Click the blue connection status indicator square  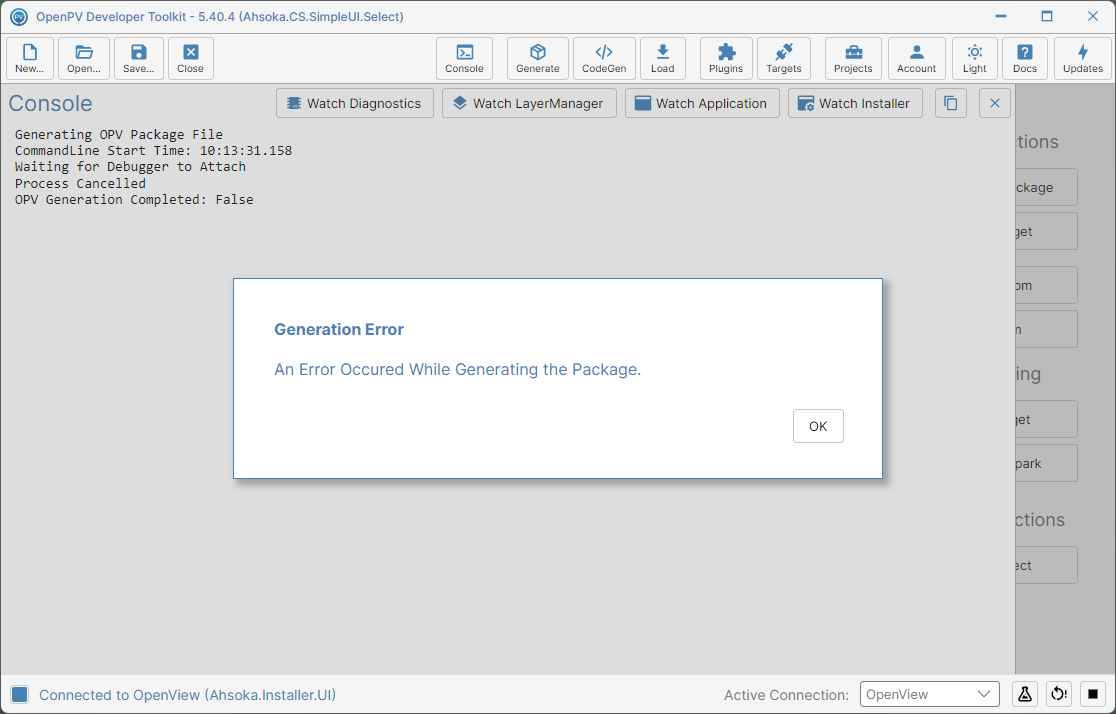20,695
